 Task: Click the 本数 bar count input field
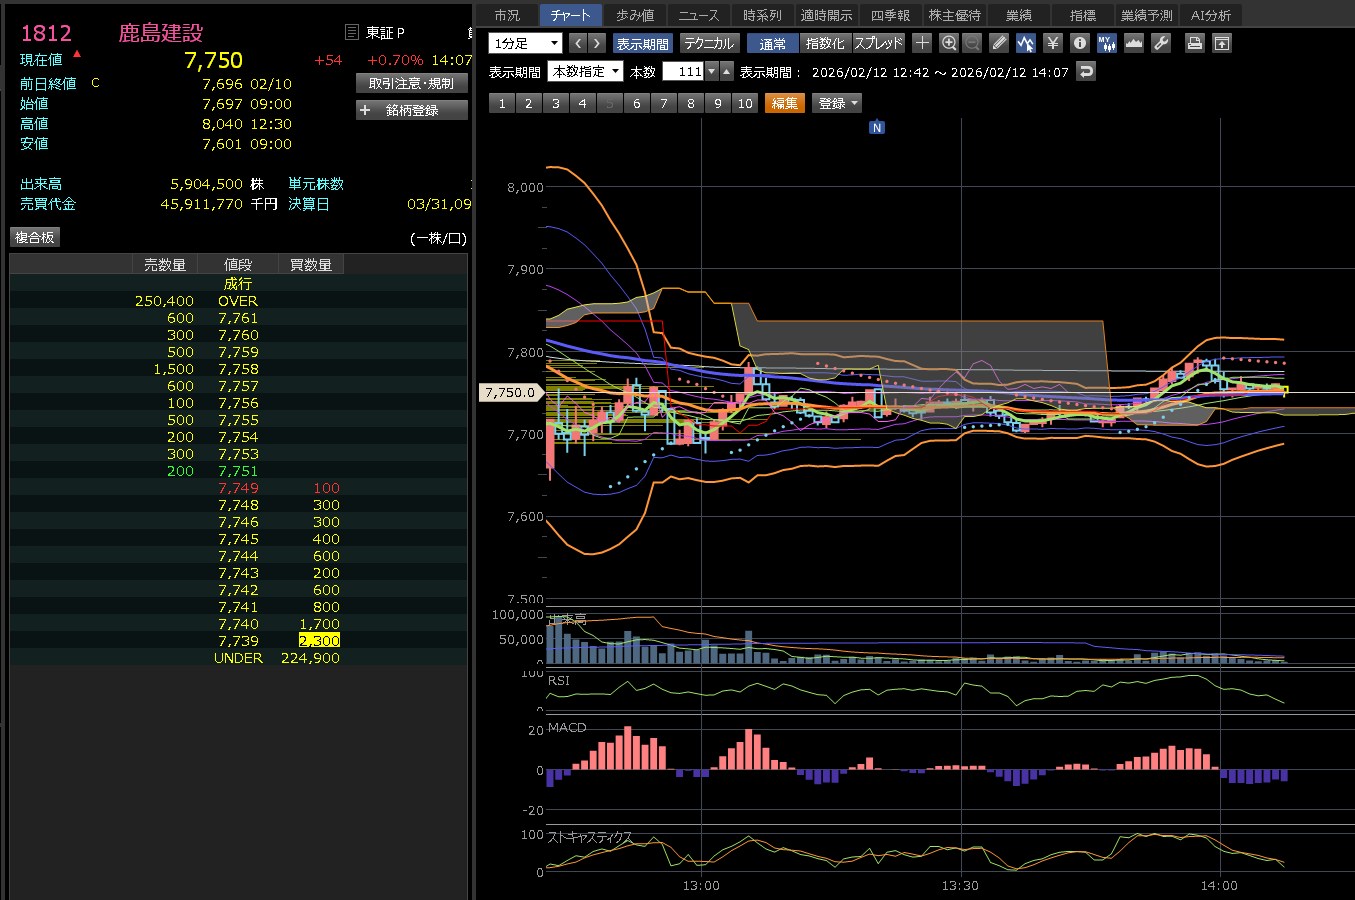683,72
